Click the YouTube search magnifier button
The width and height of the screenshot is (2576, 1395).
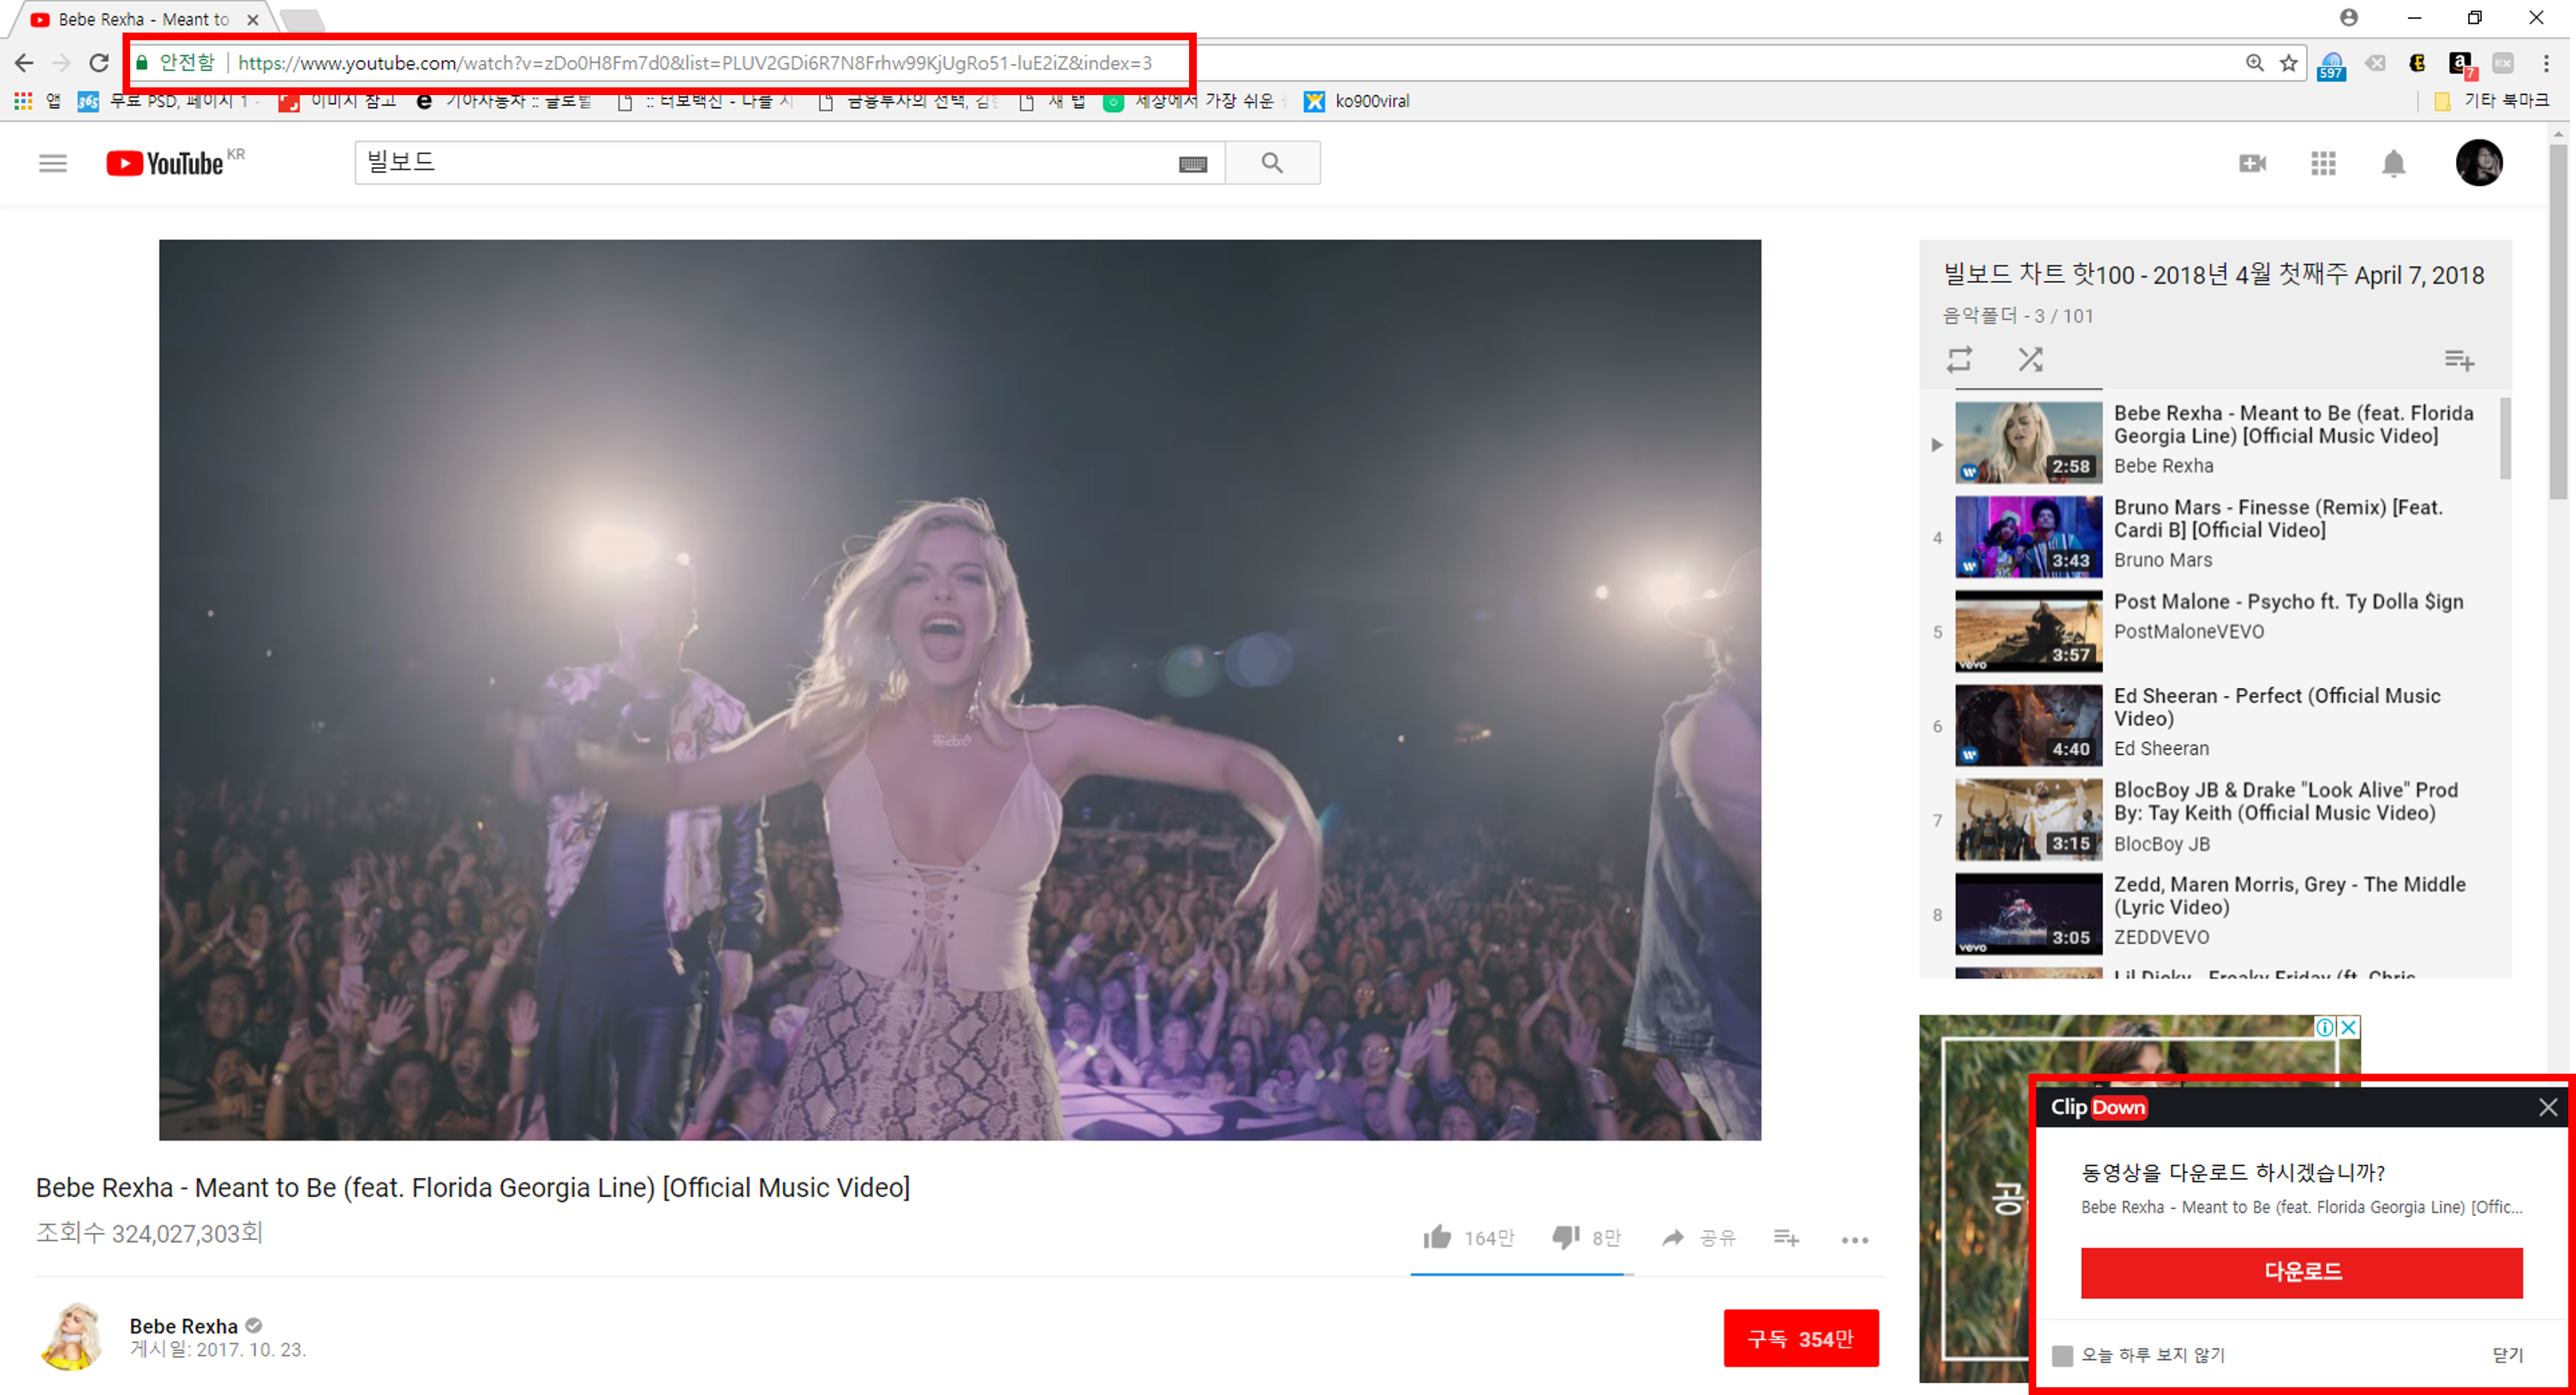pyautogui.click(x=1272, y=163)
